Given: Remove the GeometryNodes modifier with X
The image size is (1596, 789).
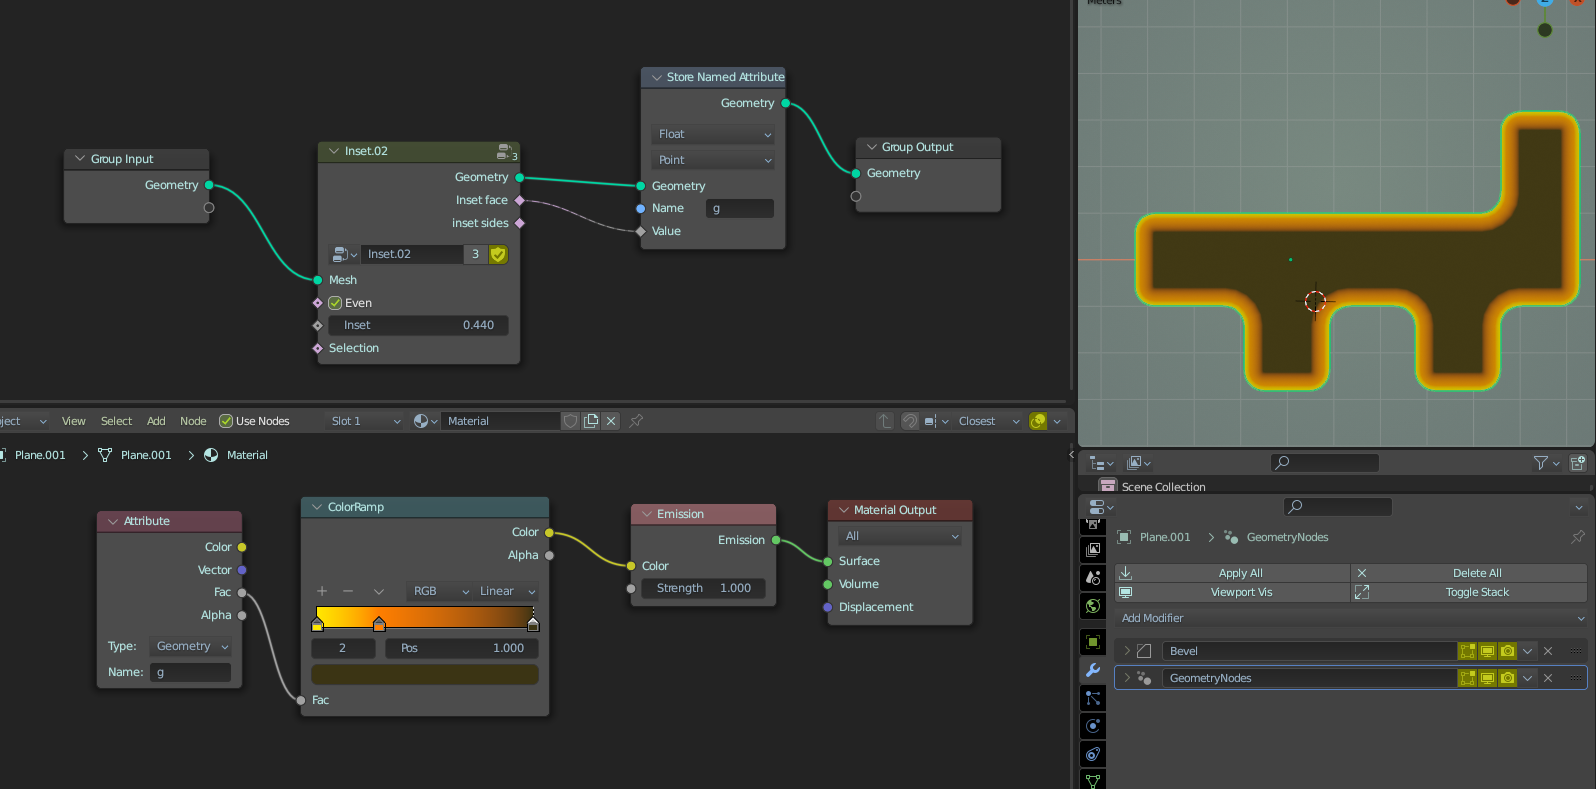Looking at the screenshot, I should 1548,678.
